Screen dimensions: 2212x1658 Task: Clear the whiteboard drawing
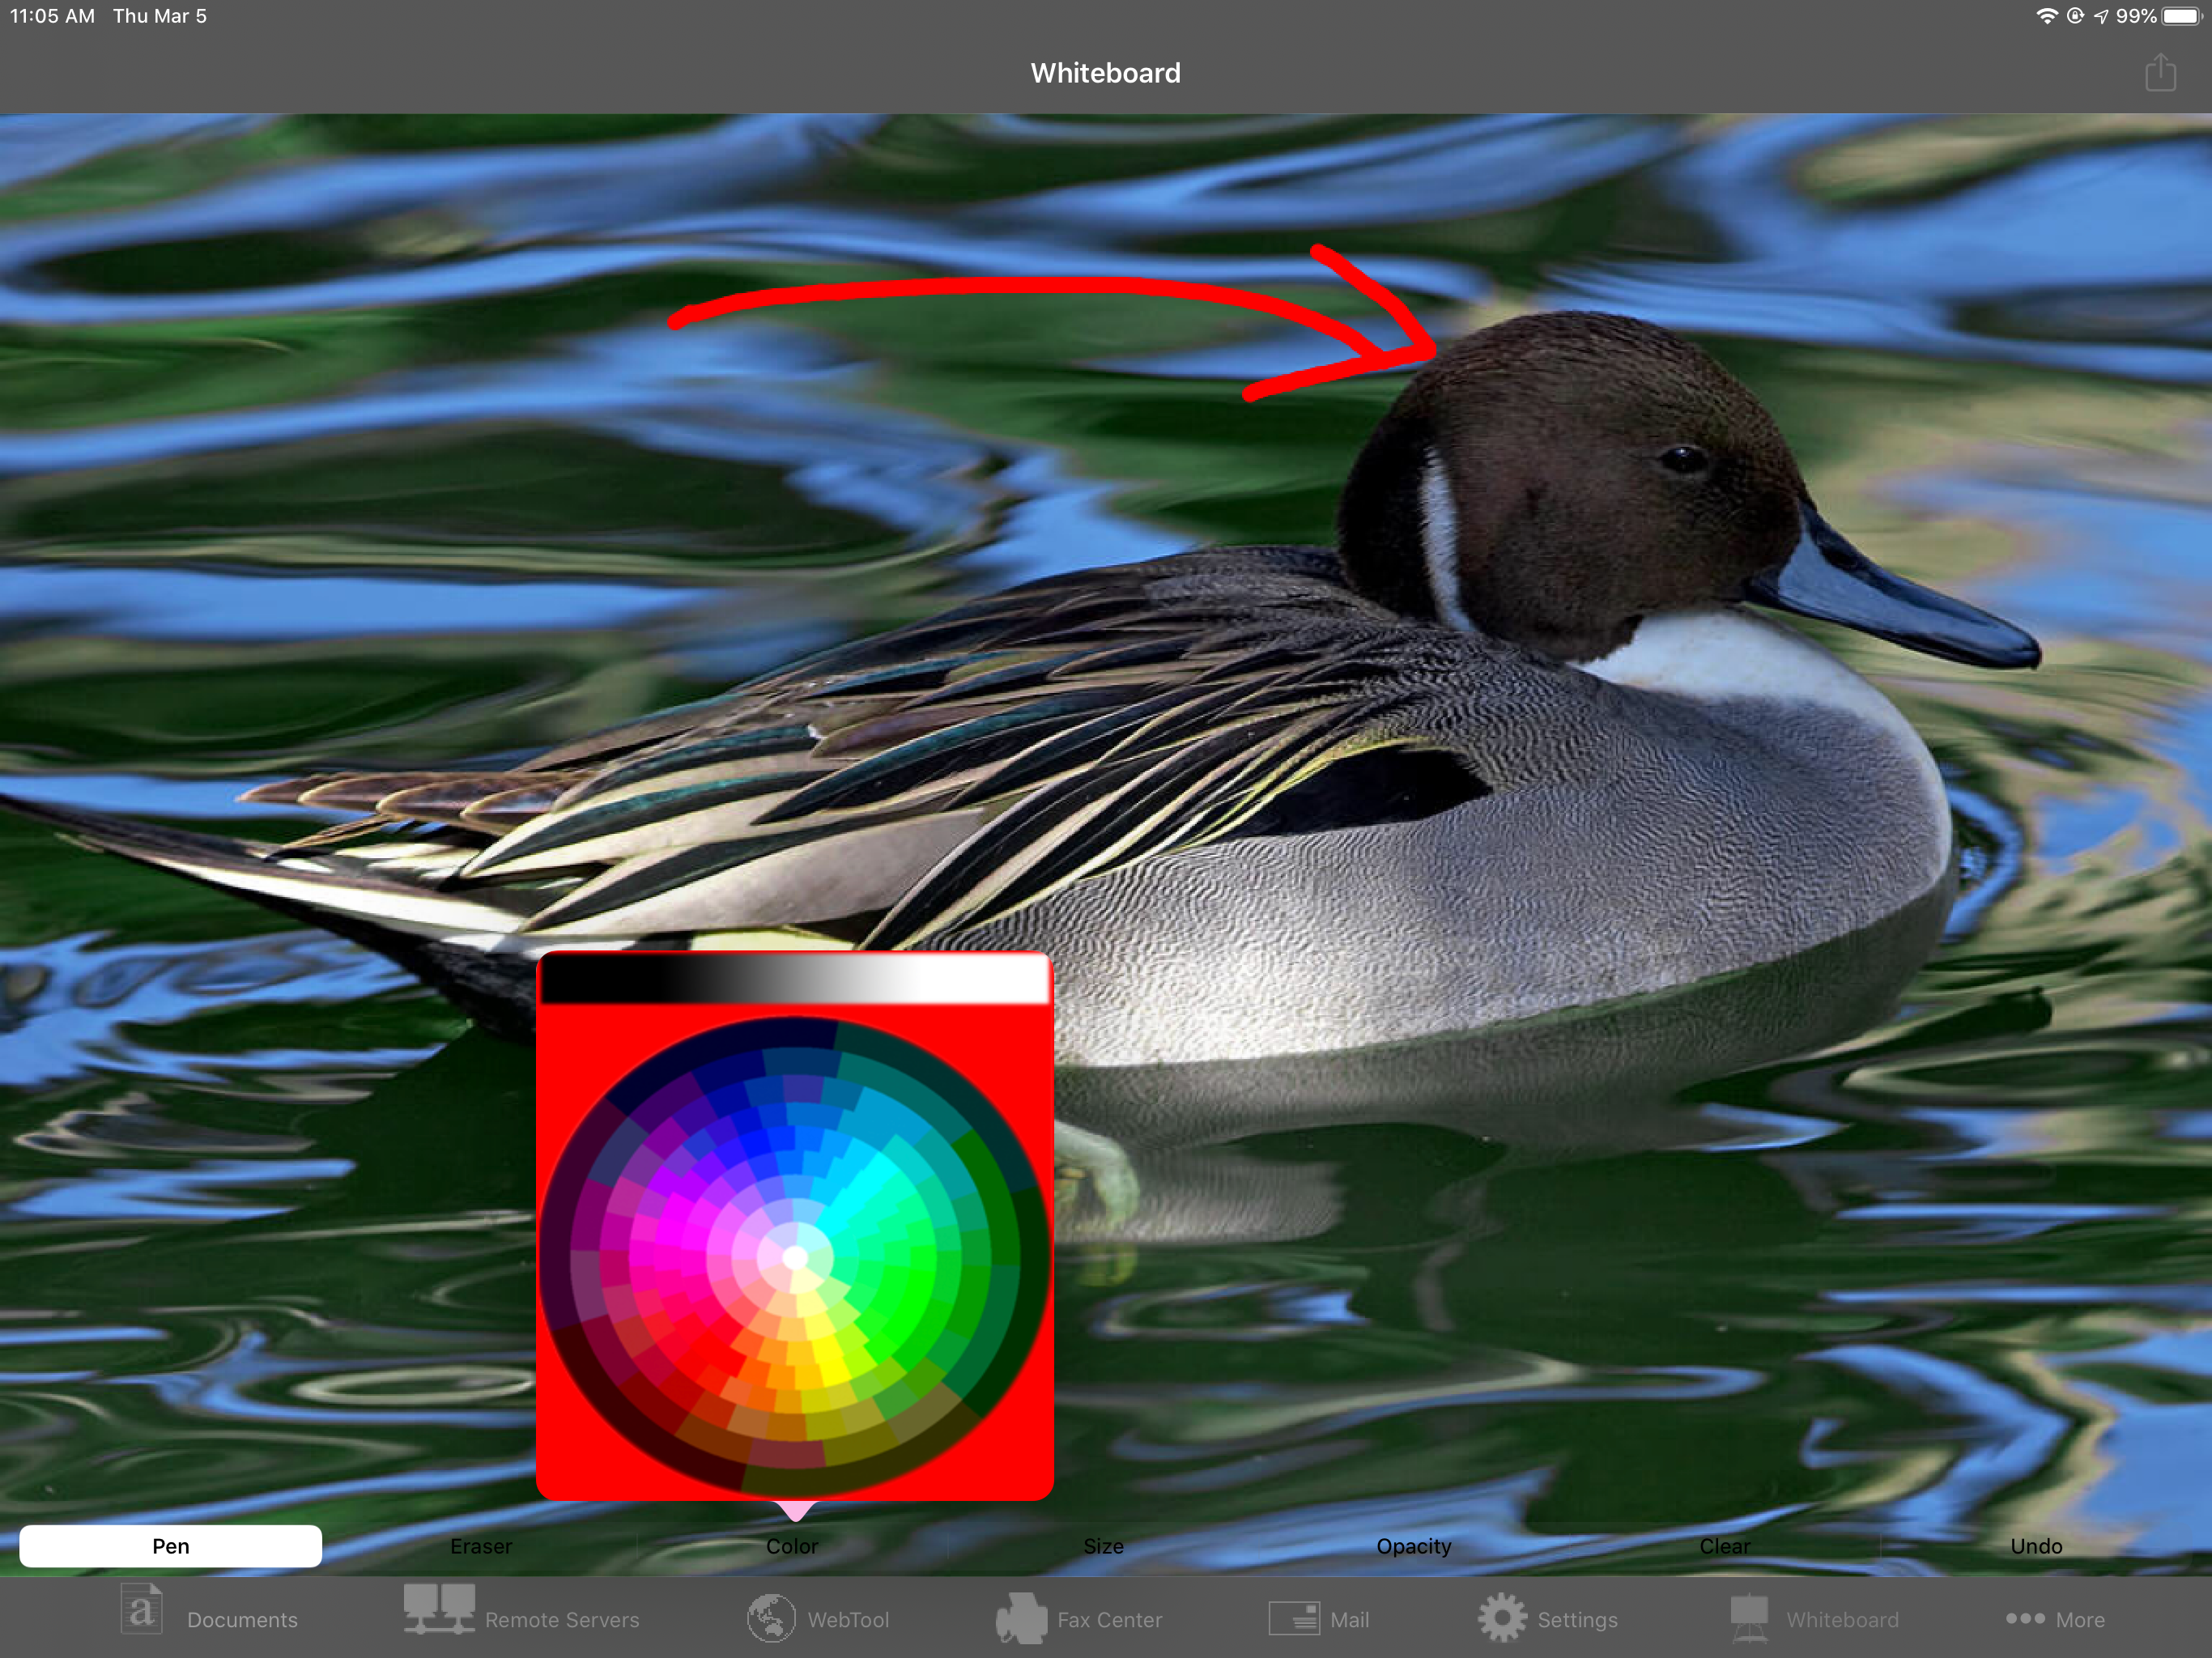coord(1725,1546)
